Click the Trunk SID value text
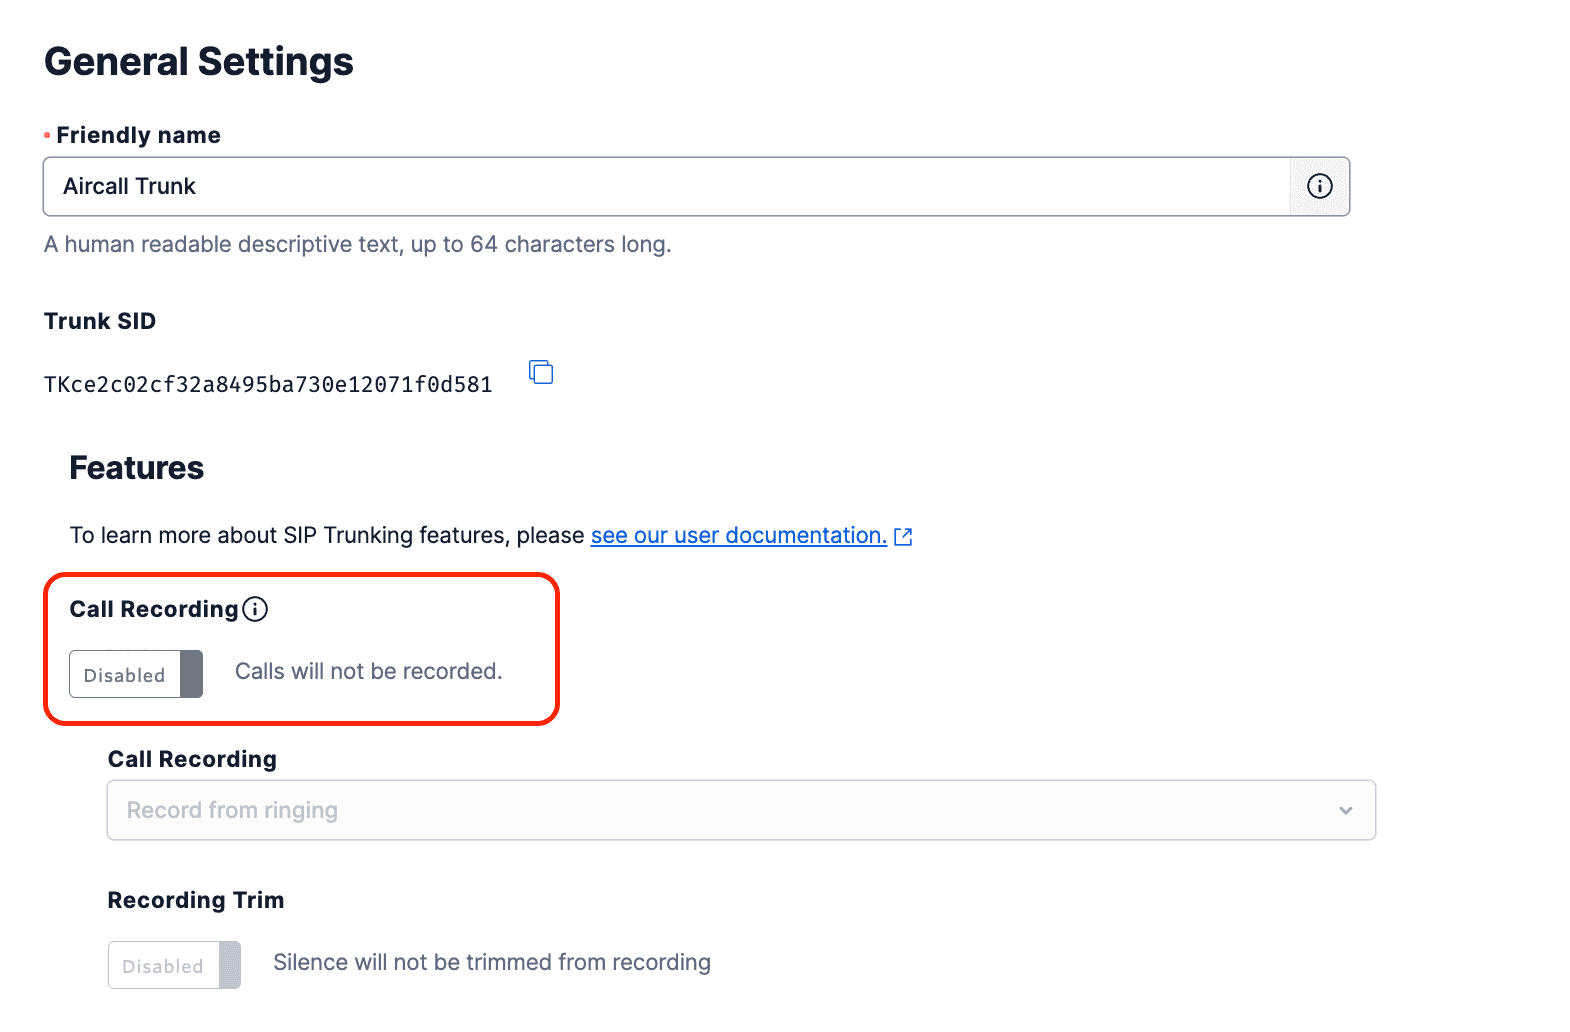This screenshot has width=1570, height=1032. click(x=268, y=385)
